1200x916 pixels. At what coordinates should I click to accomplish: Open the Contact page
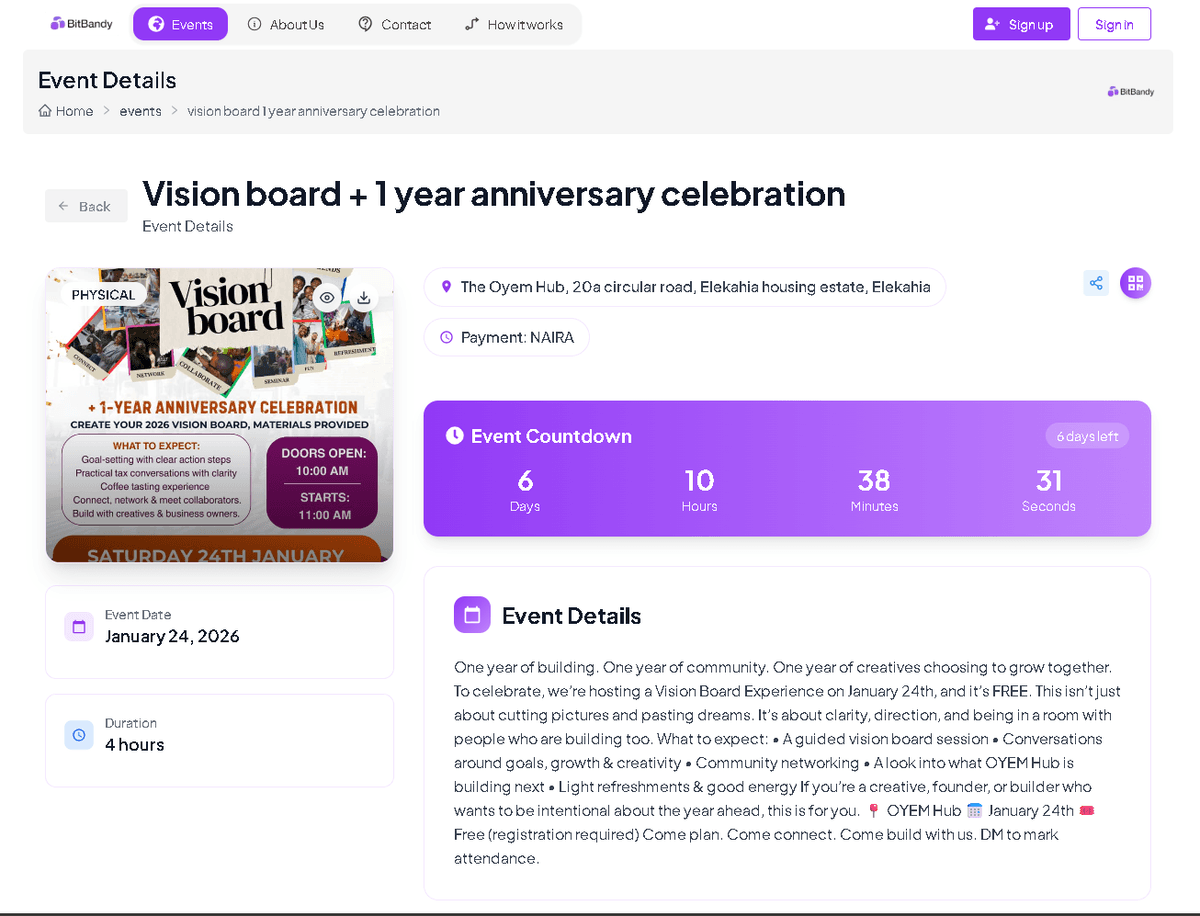[394, 24]
